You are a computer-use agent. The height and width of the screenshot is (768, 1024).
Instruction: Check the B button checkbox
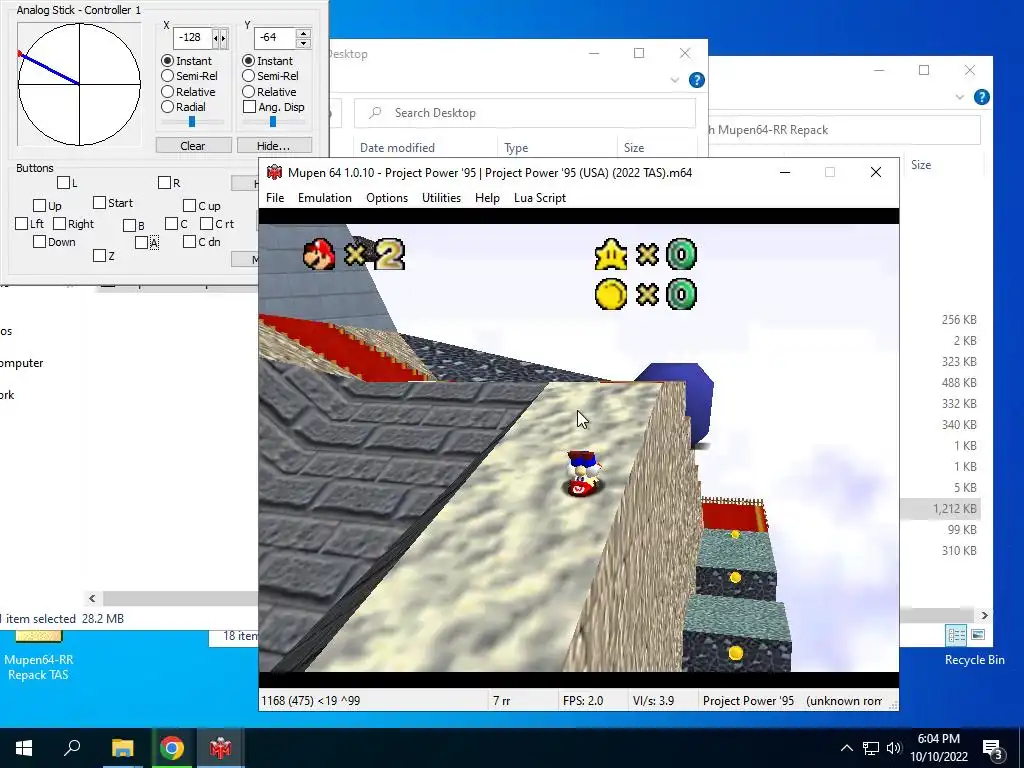click(129, 226)
